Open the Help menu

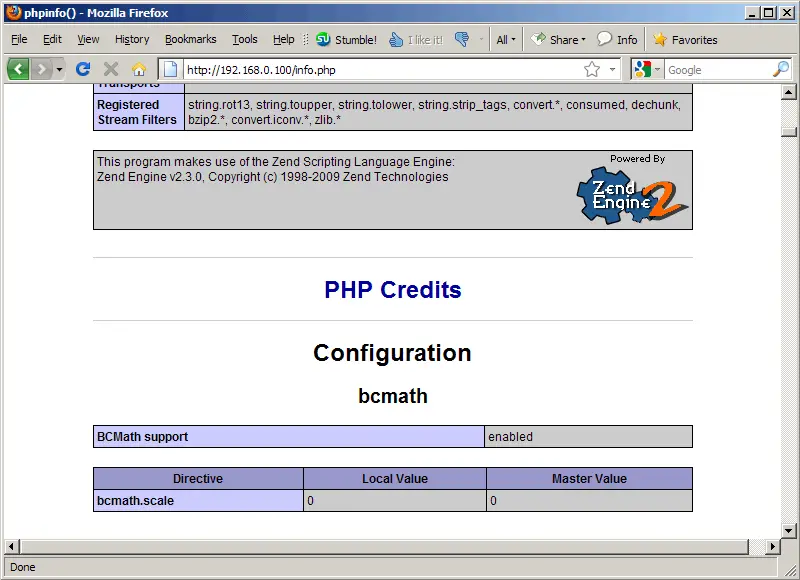pyautogui.click(x=284, y=39)
